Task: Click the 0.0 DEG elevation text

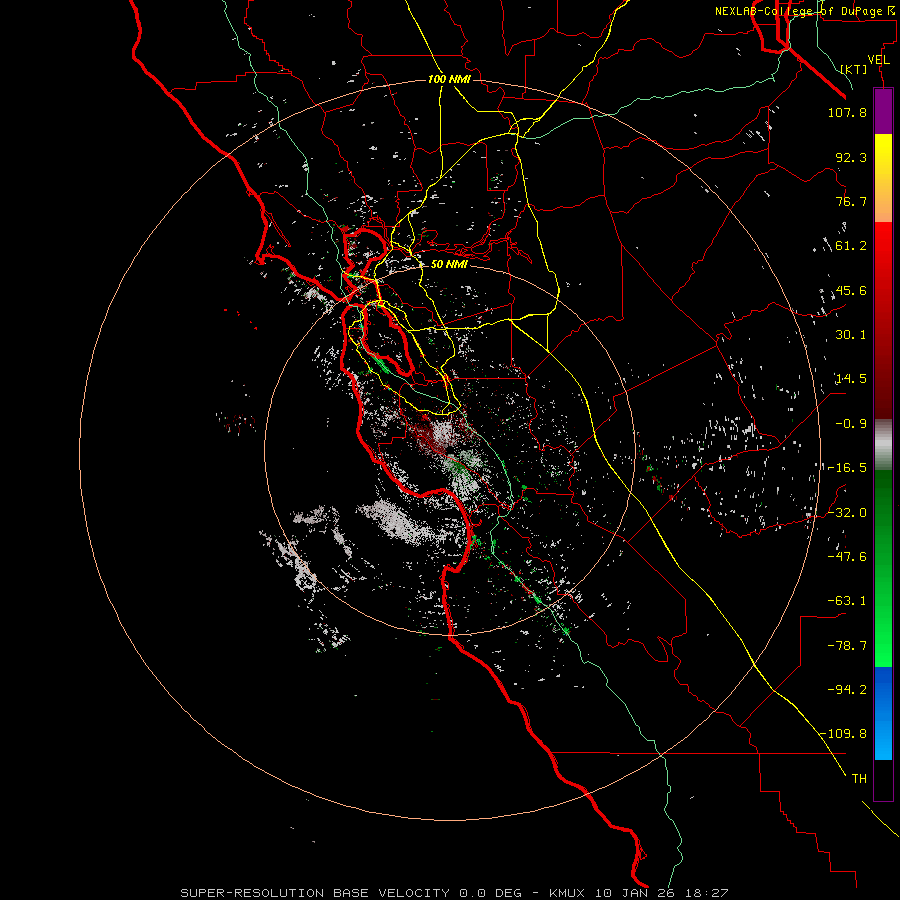Action: point(490,893)
